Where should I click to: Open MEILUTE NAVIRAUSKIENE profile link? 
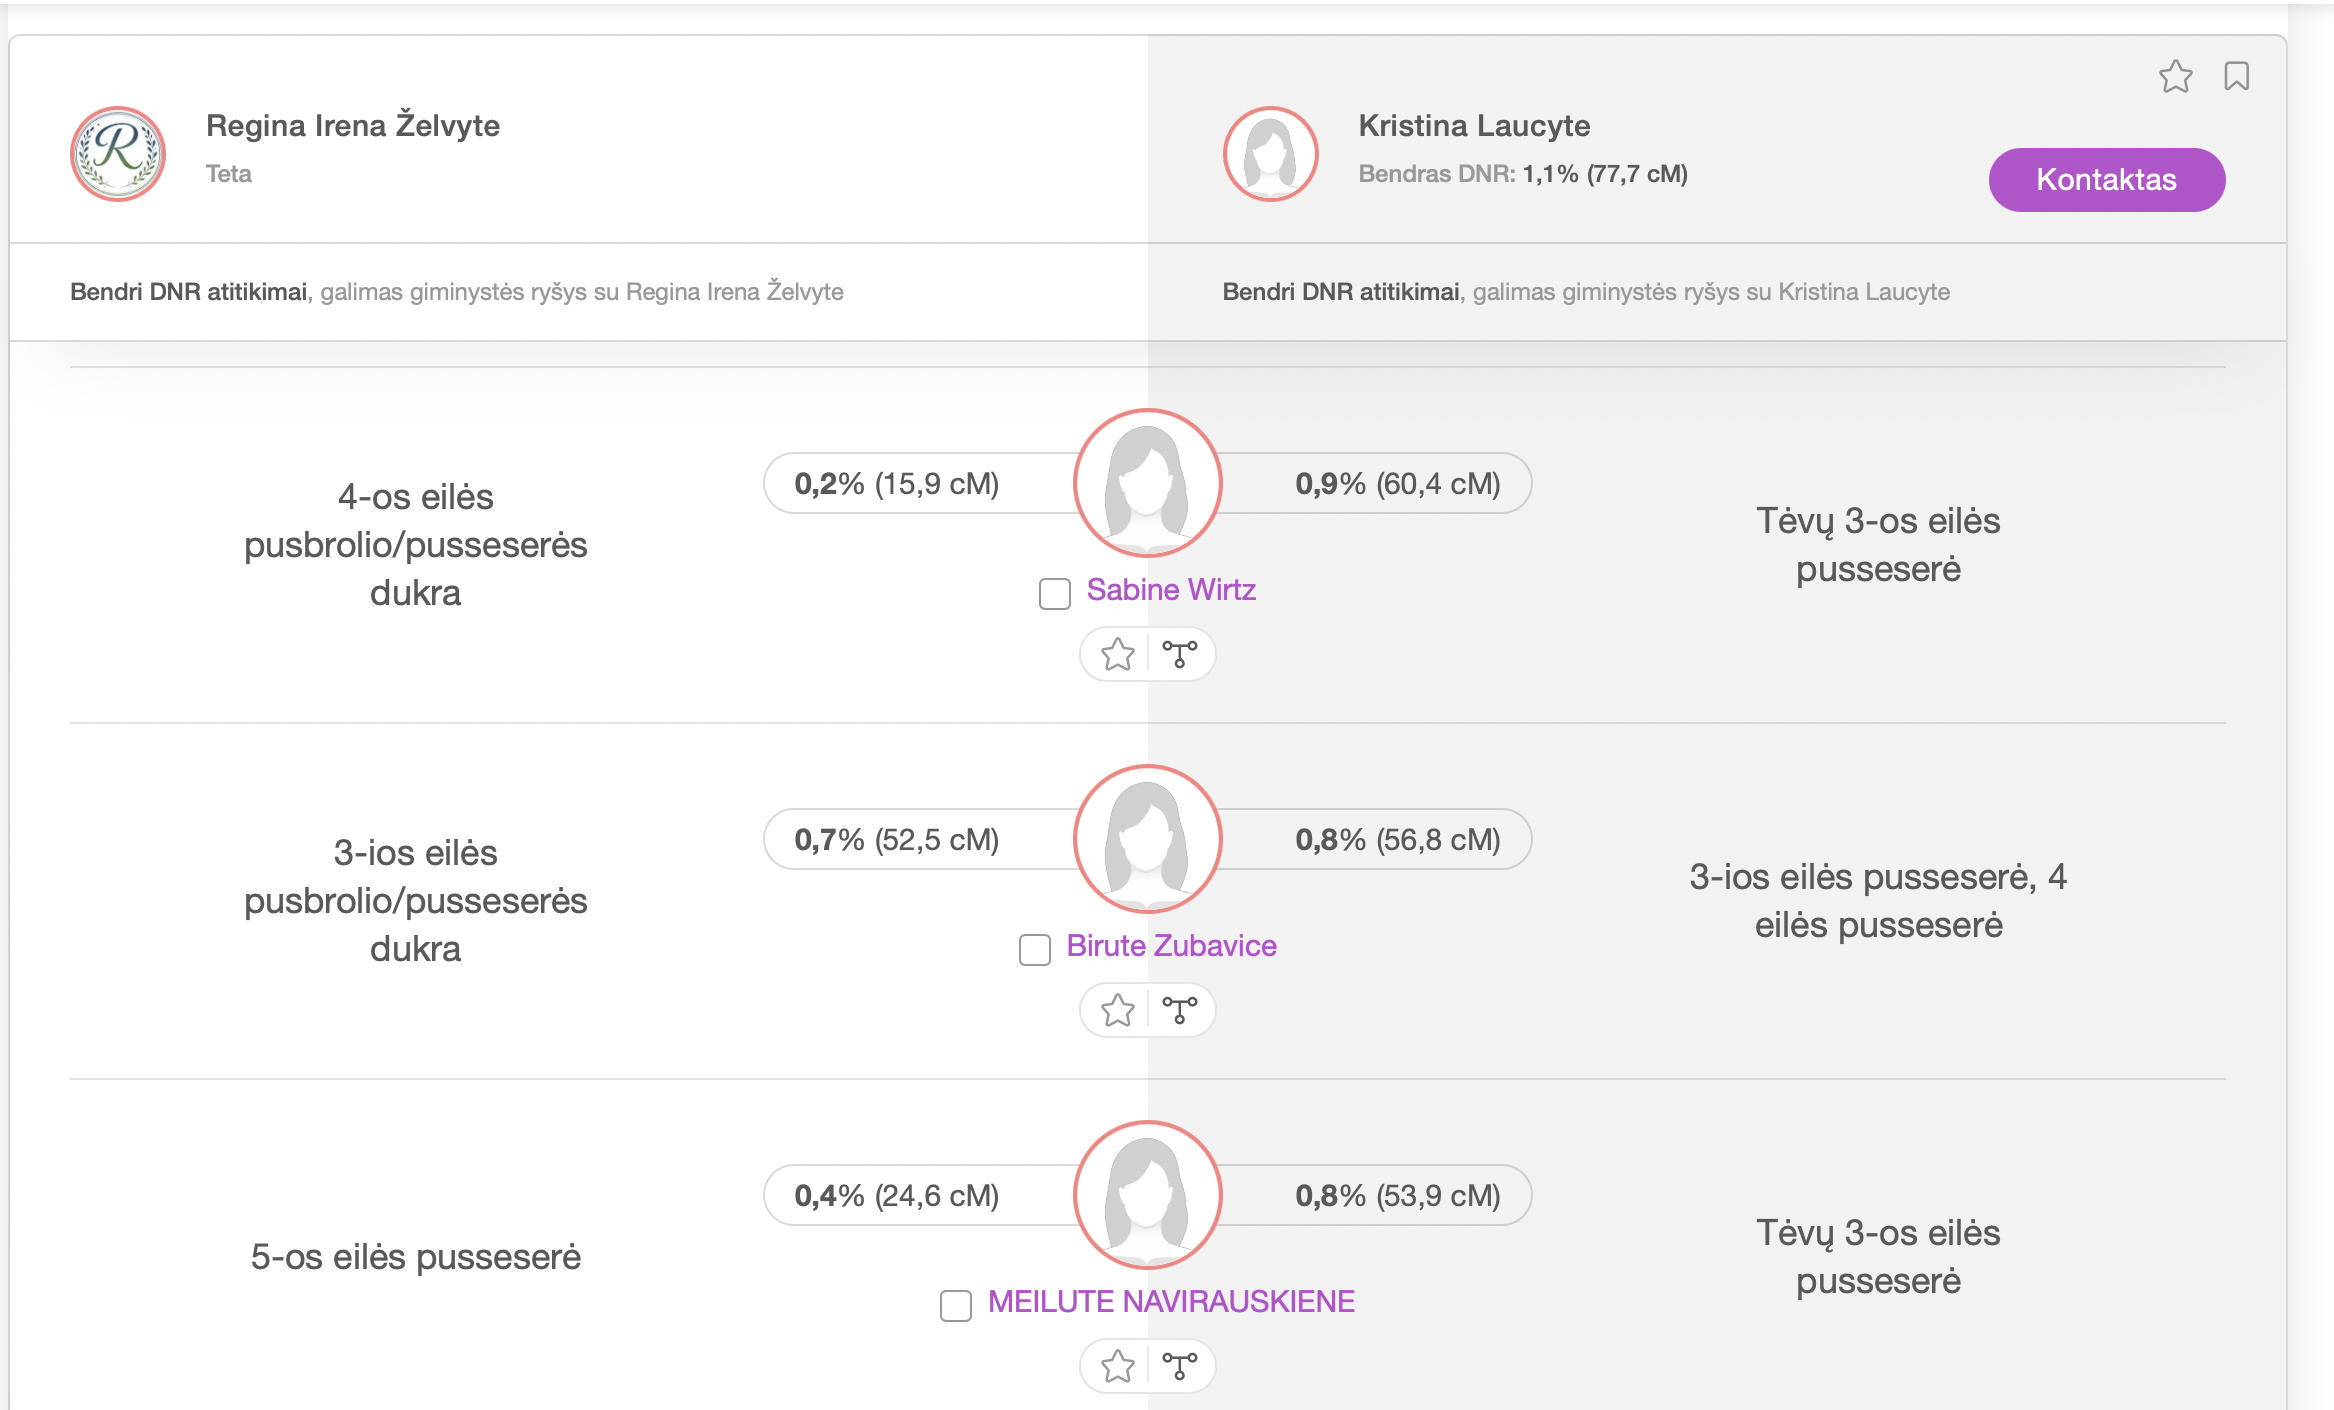click(1171, 1302)
